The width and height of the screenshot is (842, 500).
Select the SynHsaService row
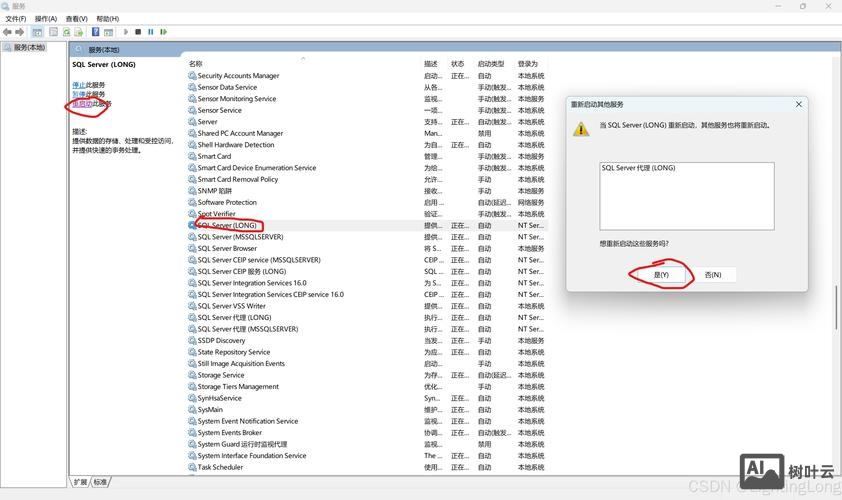[367, 398]
